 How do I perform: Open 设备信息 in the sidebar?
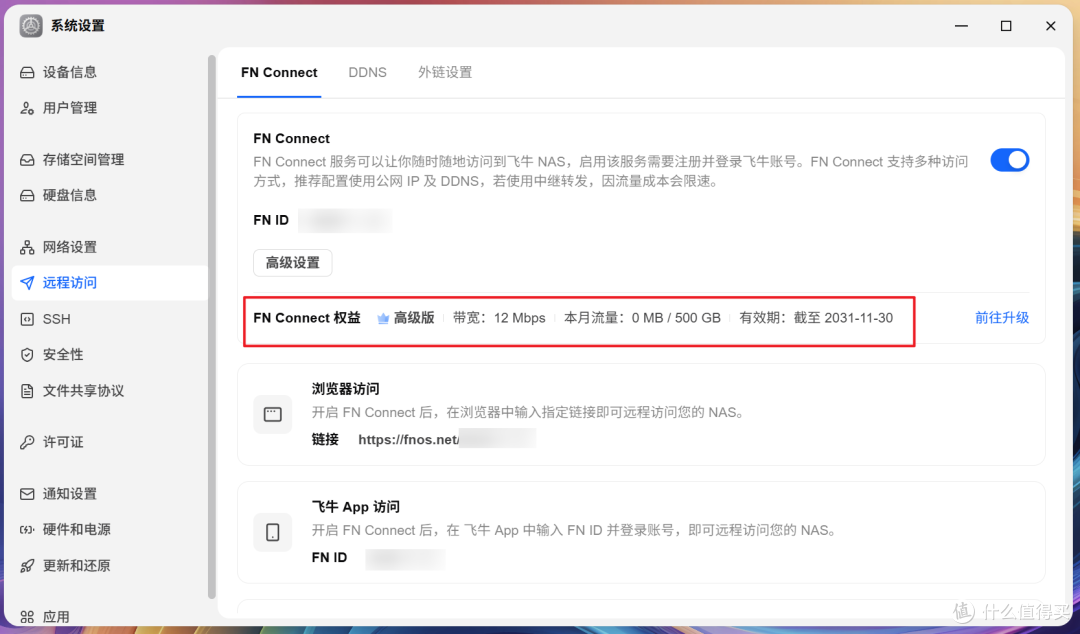click(110, 72)
